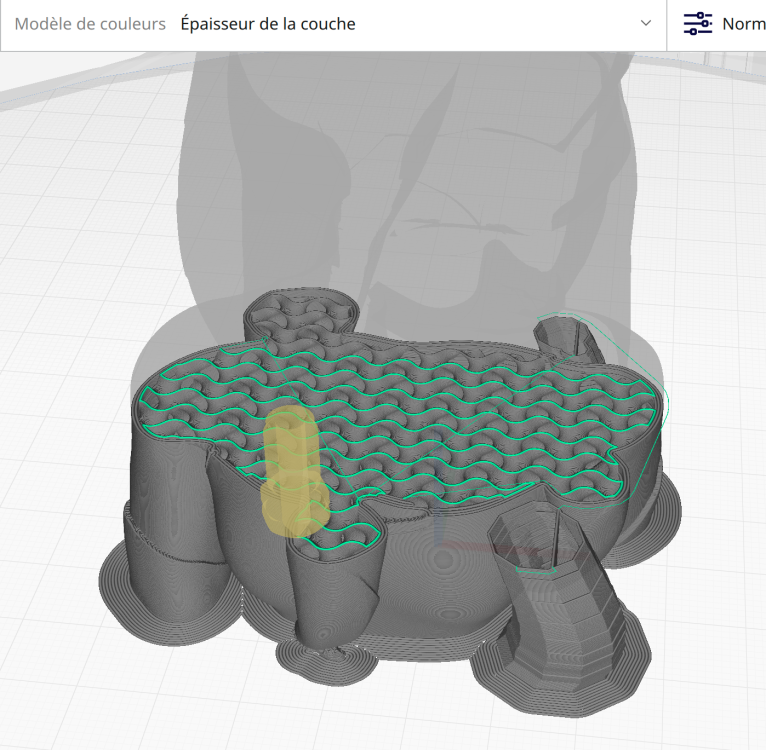The height and width of the screenshot is (750, 766).
Task: Click the color scheme dropdown chevron arrow
Action: click(x=646, y=23)
